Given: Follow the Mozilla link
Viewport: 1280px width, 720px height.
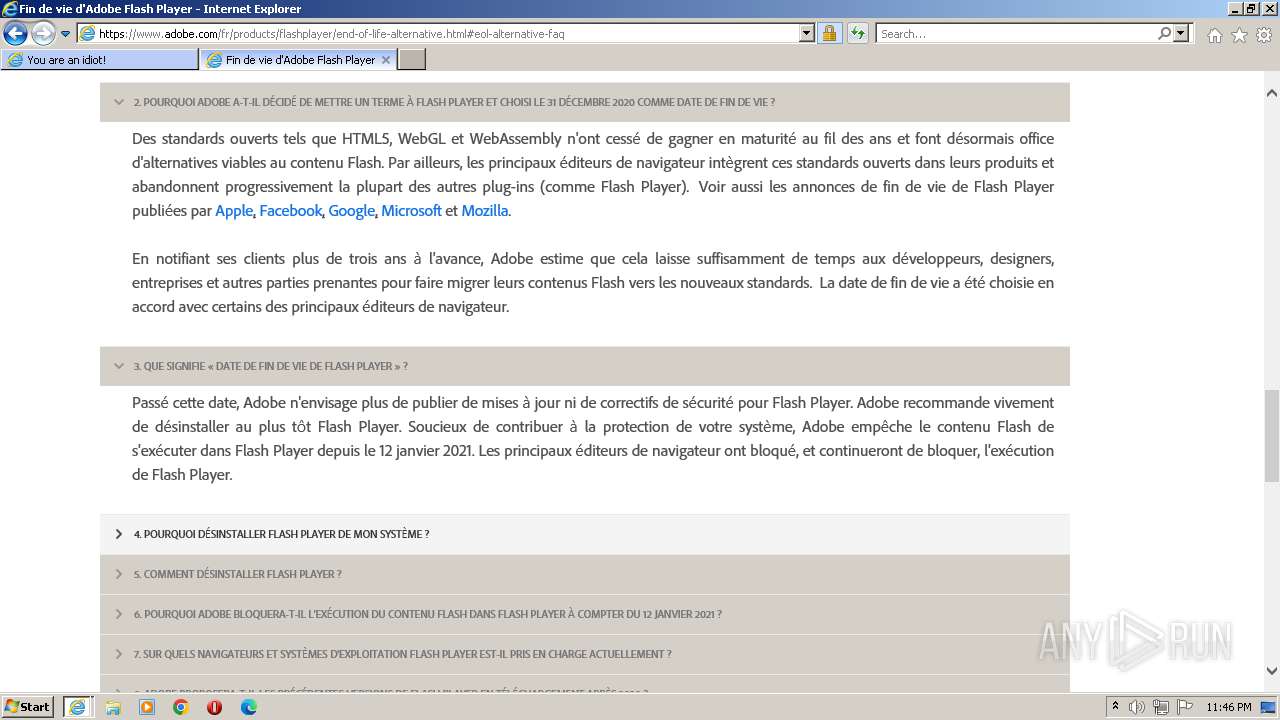Looking at the screenshot, I should 485,211.
